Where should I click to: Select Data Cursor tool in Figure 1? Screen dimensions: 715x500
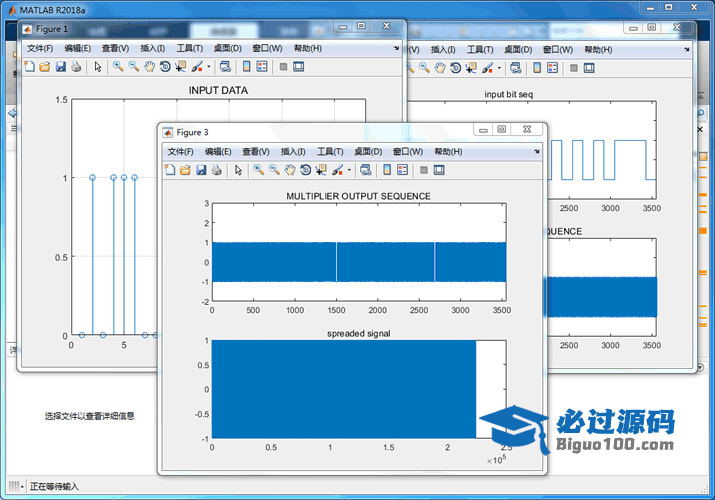(x=181, y=67)
